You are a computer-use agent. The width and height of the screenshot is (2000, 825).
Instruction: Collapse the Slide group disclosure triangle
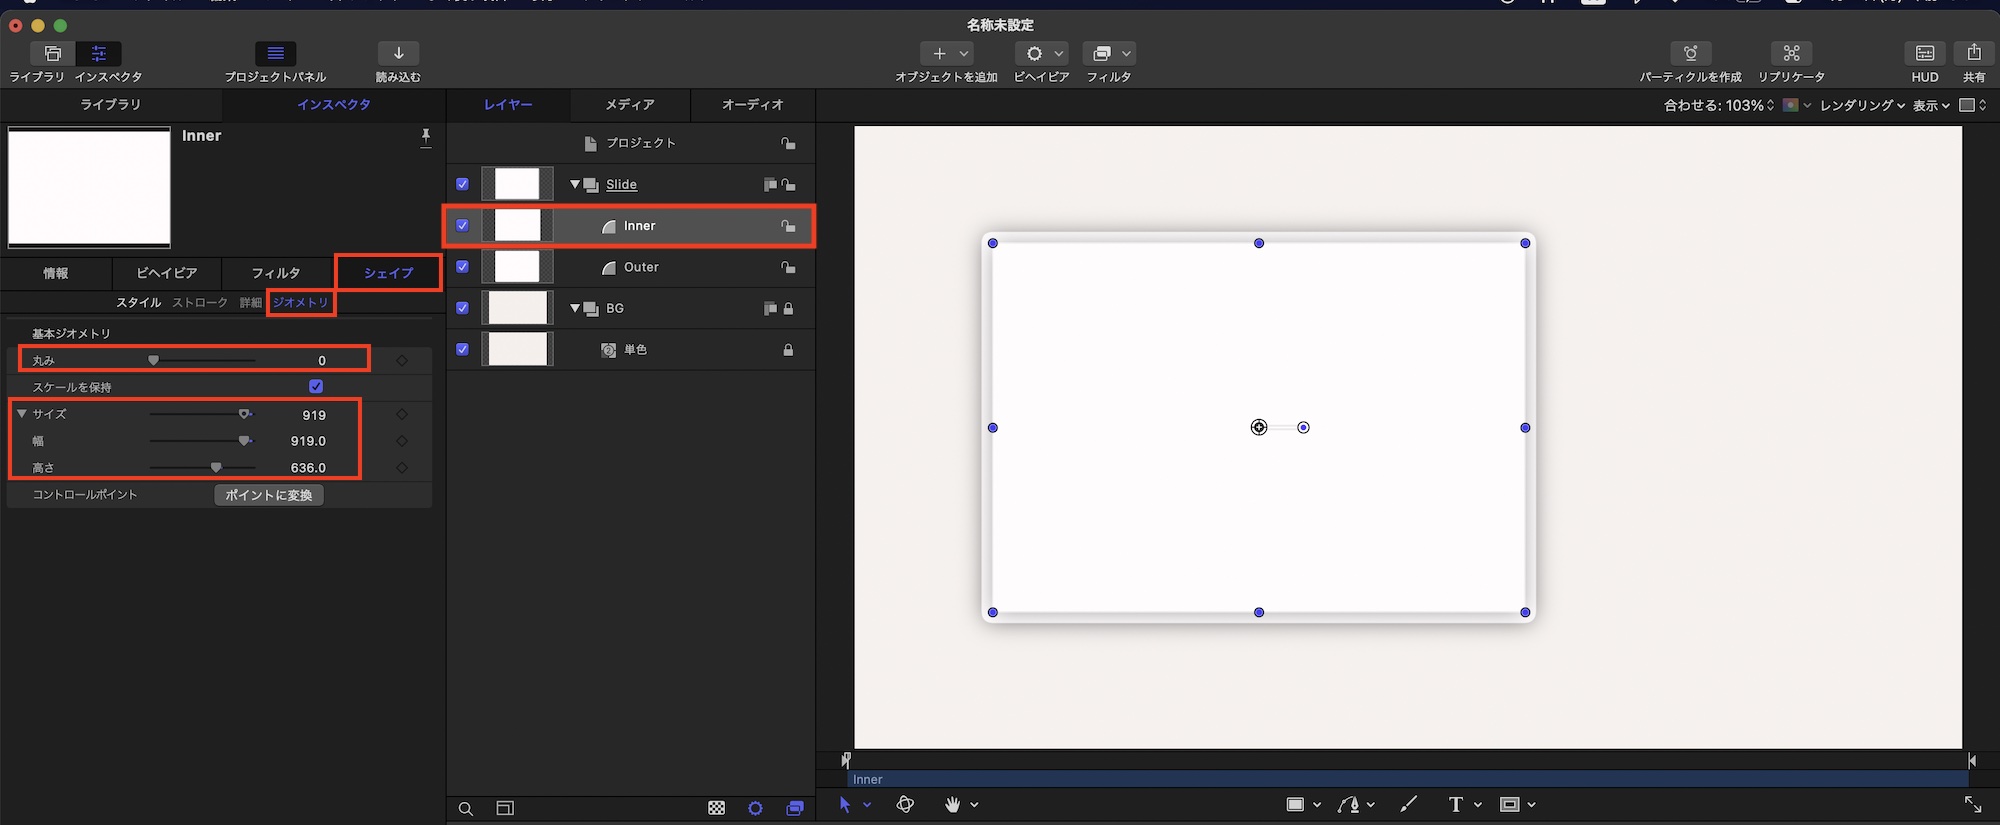coord(575,184)
